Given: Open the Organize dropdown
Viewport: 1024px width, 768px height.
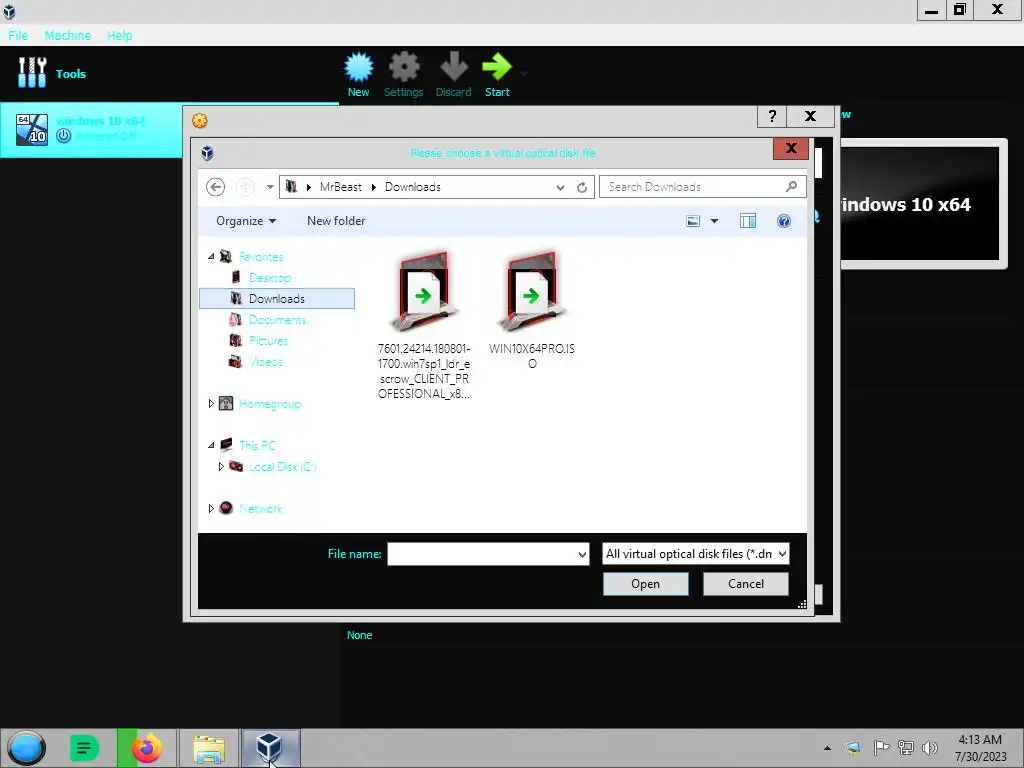Looking at the screenshot, I should [246, 221].
